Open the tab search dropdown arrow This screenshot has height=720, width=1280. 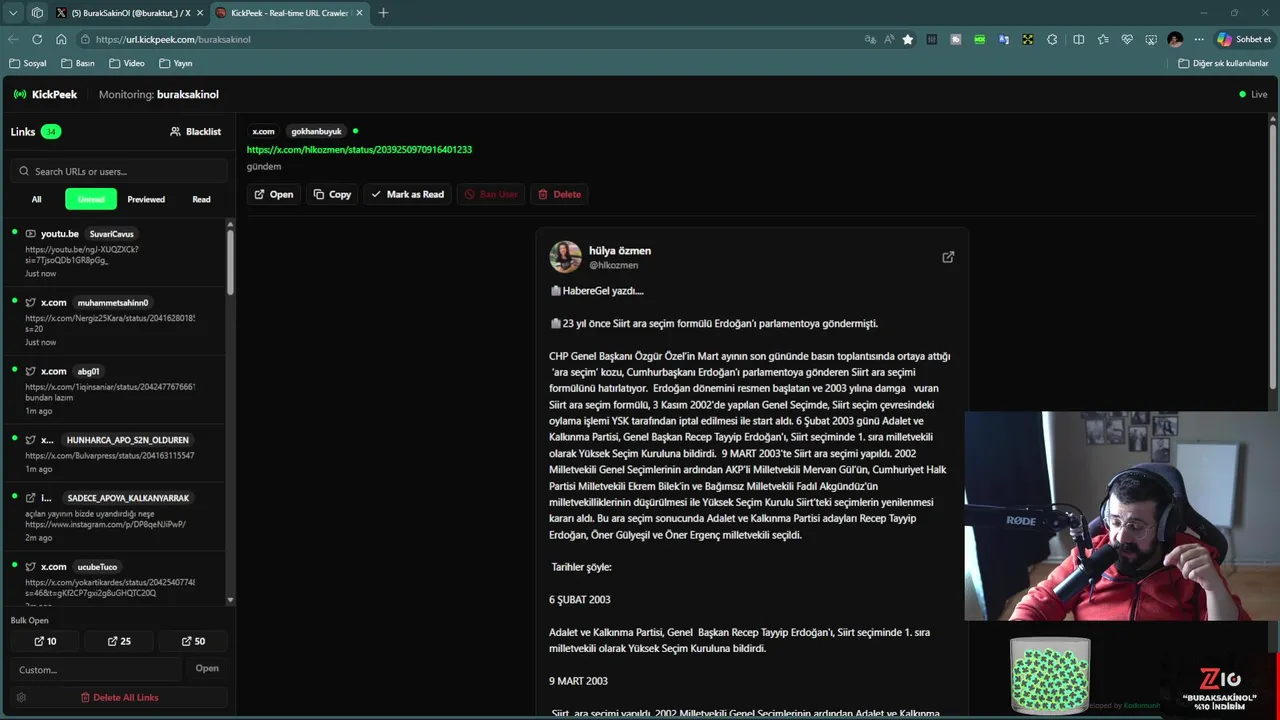(x=13, y=13)
